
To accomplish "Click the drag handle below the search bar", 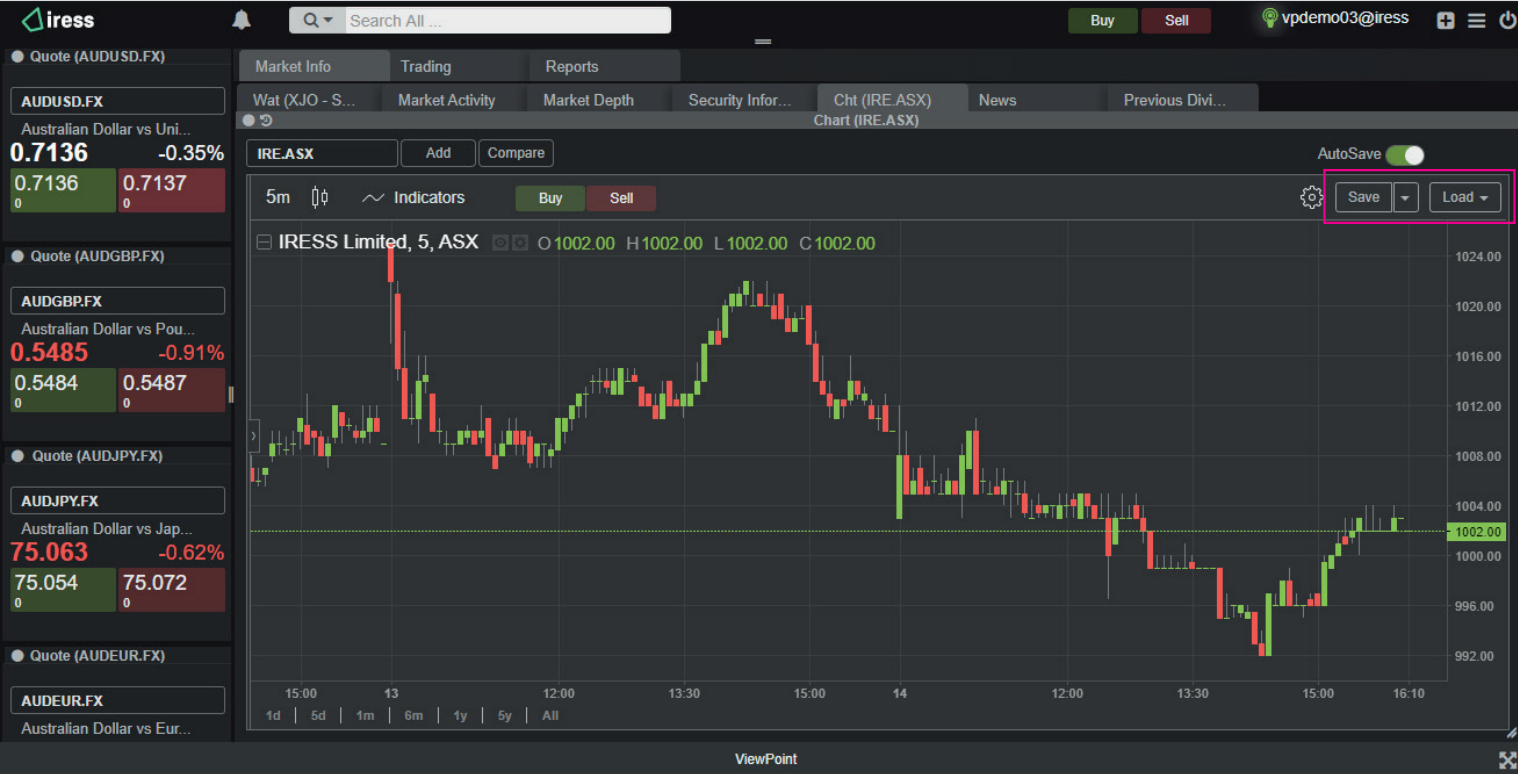I will (x=763, y=42).
